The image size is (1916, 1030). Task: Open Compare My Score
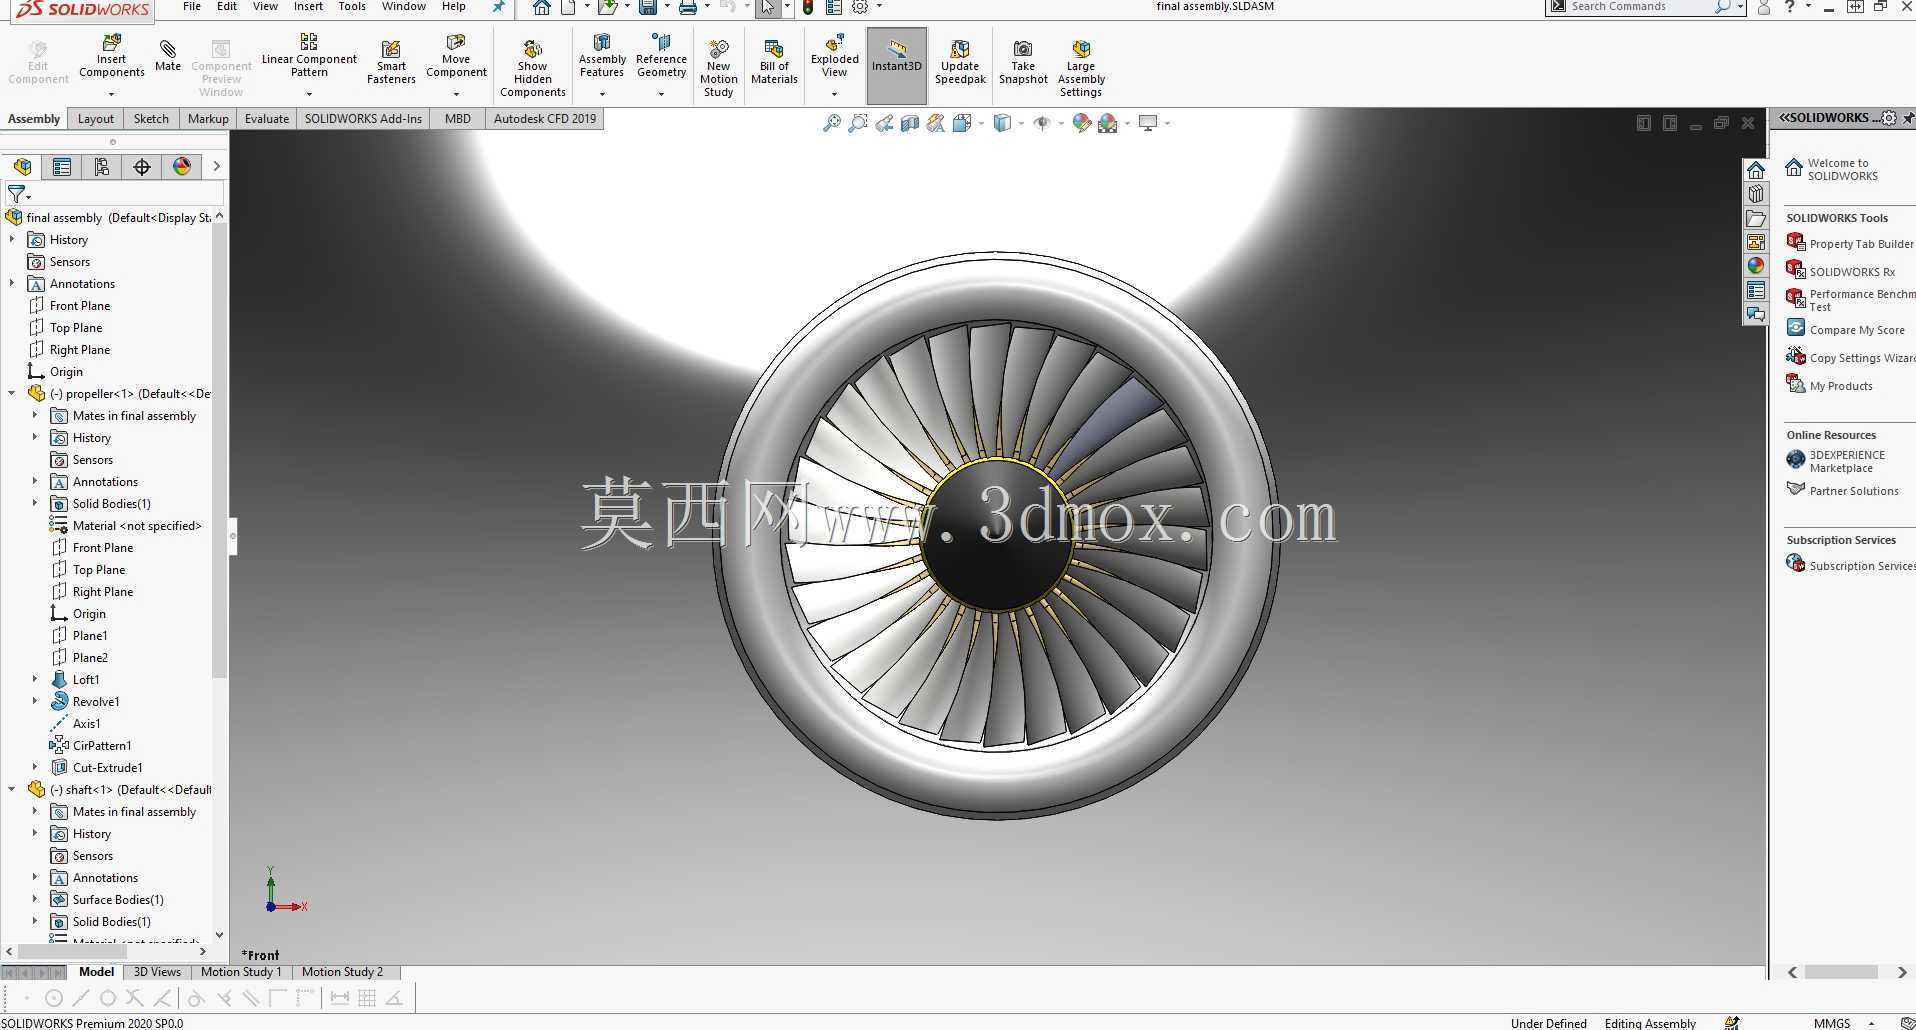(x=1846, y=330)
